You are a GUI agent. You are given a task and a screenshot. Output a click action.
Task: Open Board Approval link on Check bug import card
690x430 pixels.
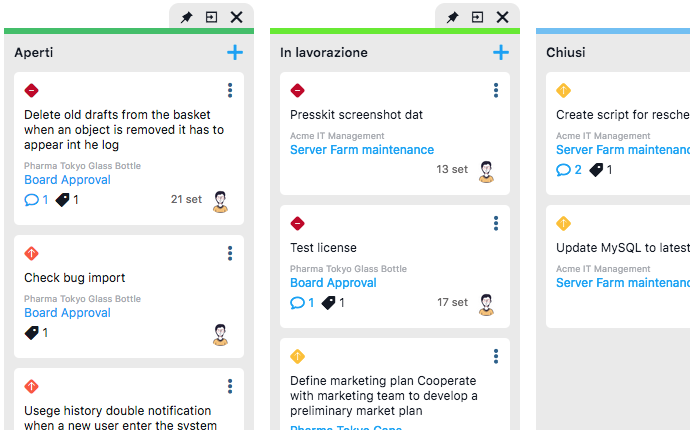pyautogui.click(x=67, y=313)
